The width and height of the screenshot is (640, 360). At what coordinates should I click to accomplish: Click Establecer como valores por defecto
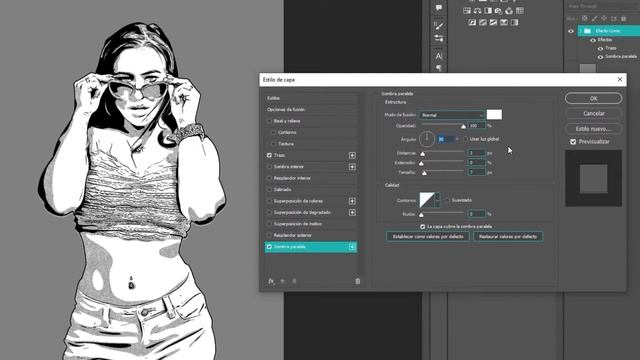(x=428, y=236)
